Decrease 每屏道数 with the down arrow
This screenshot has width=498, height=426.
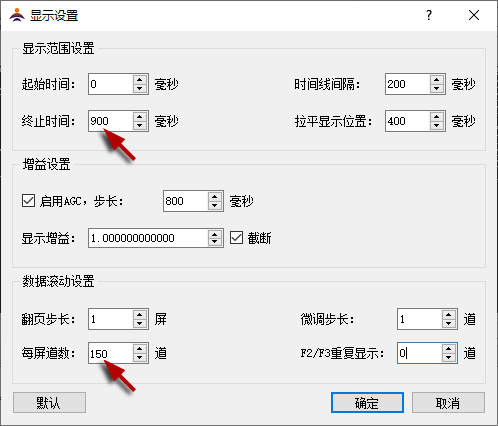140,357
